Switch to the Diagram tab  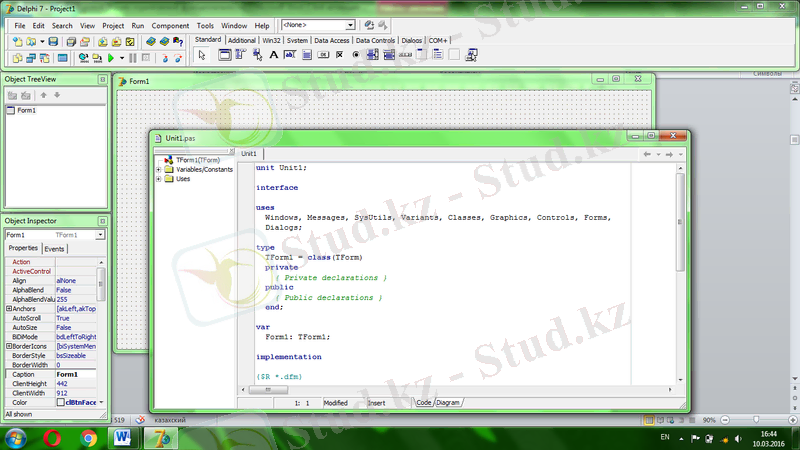[448, 402]
